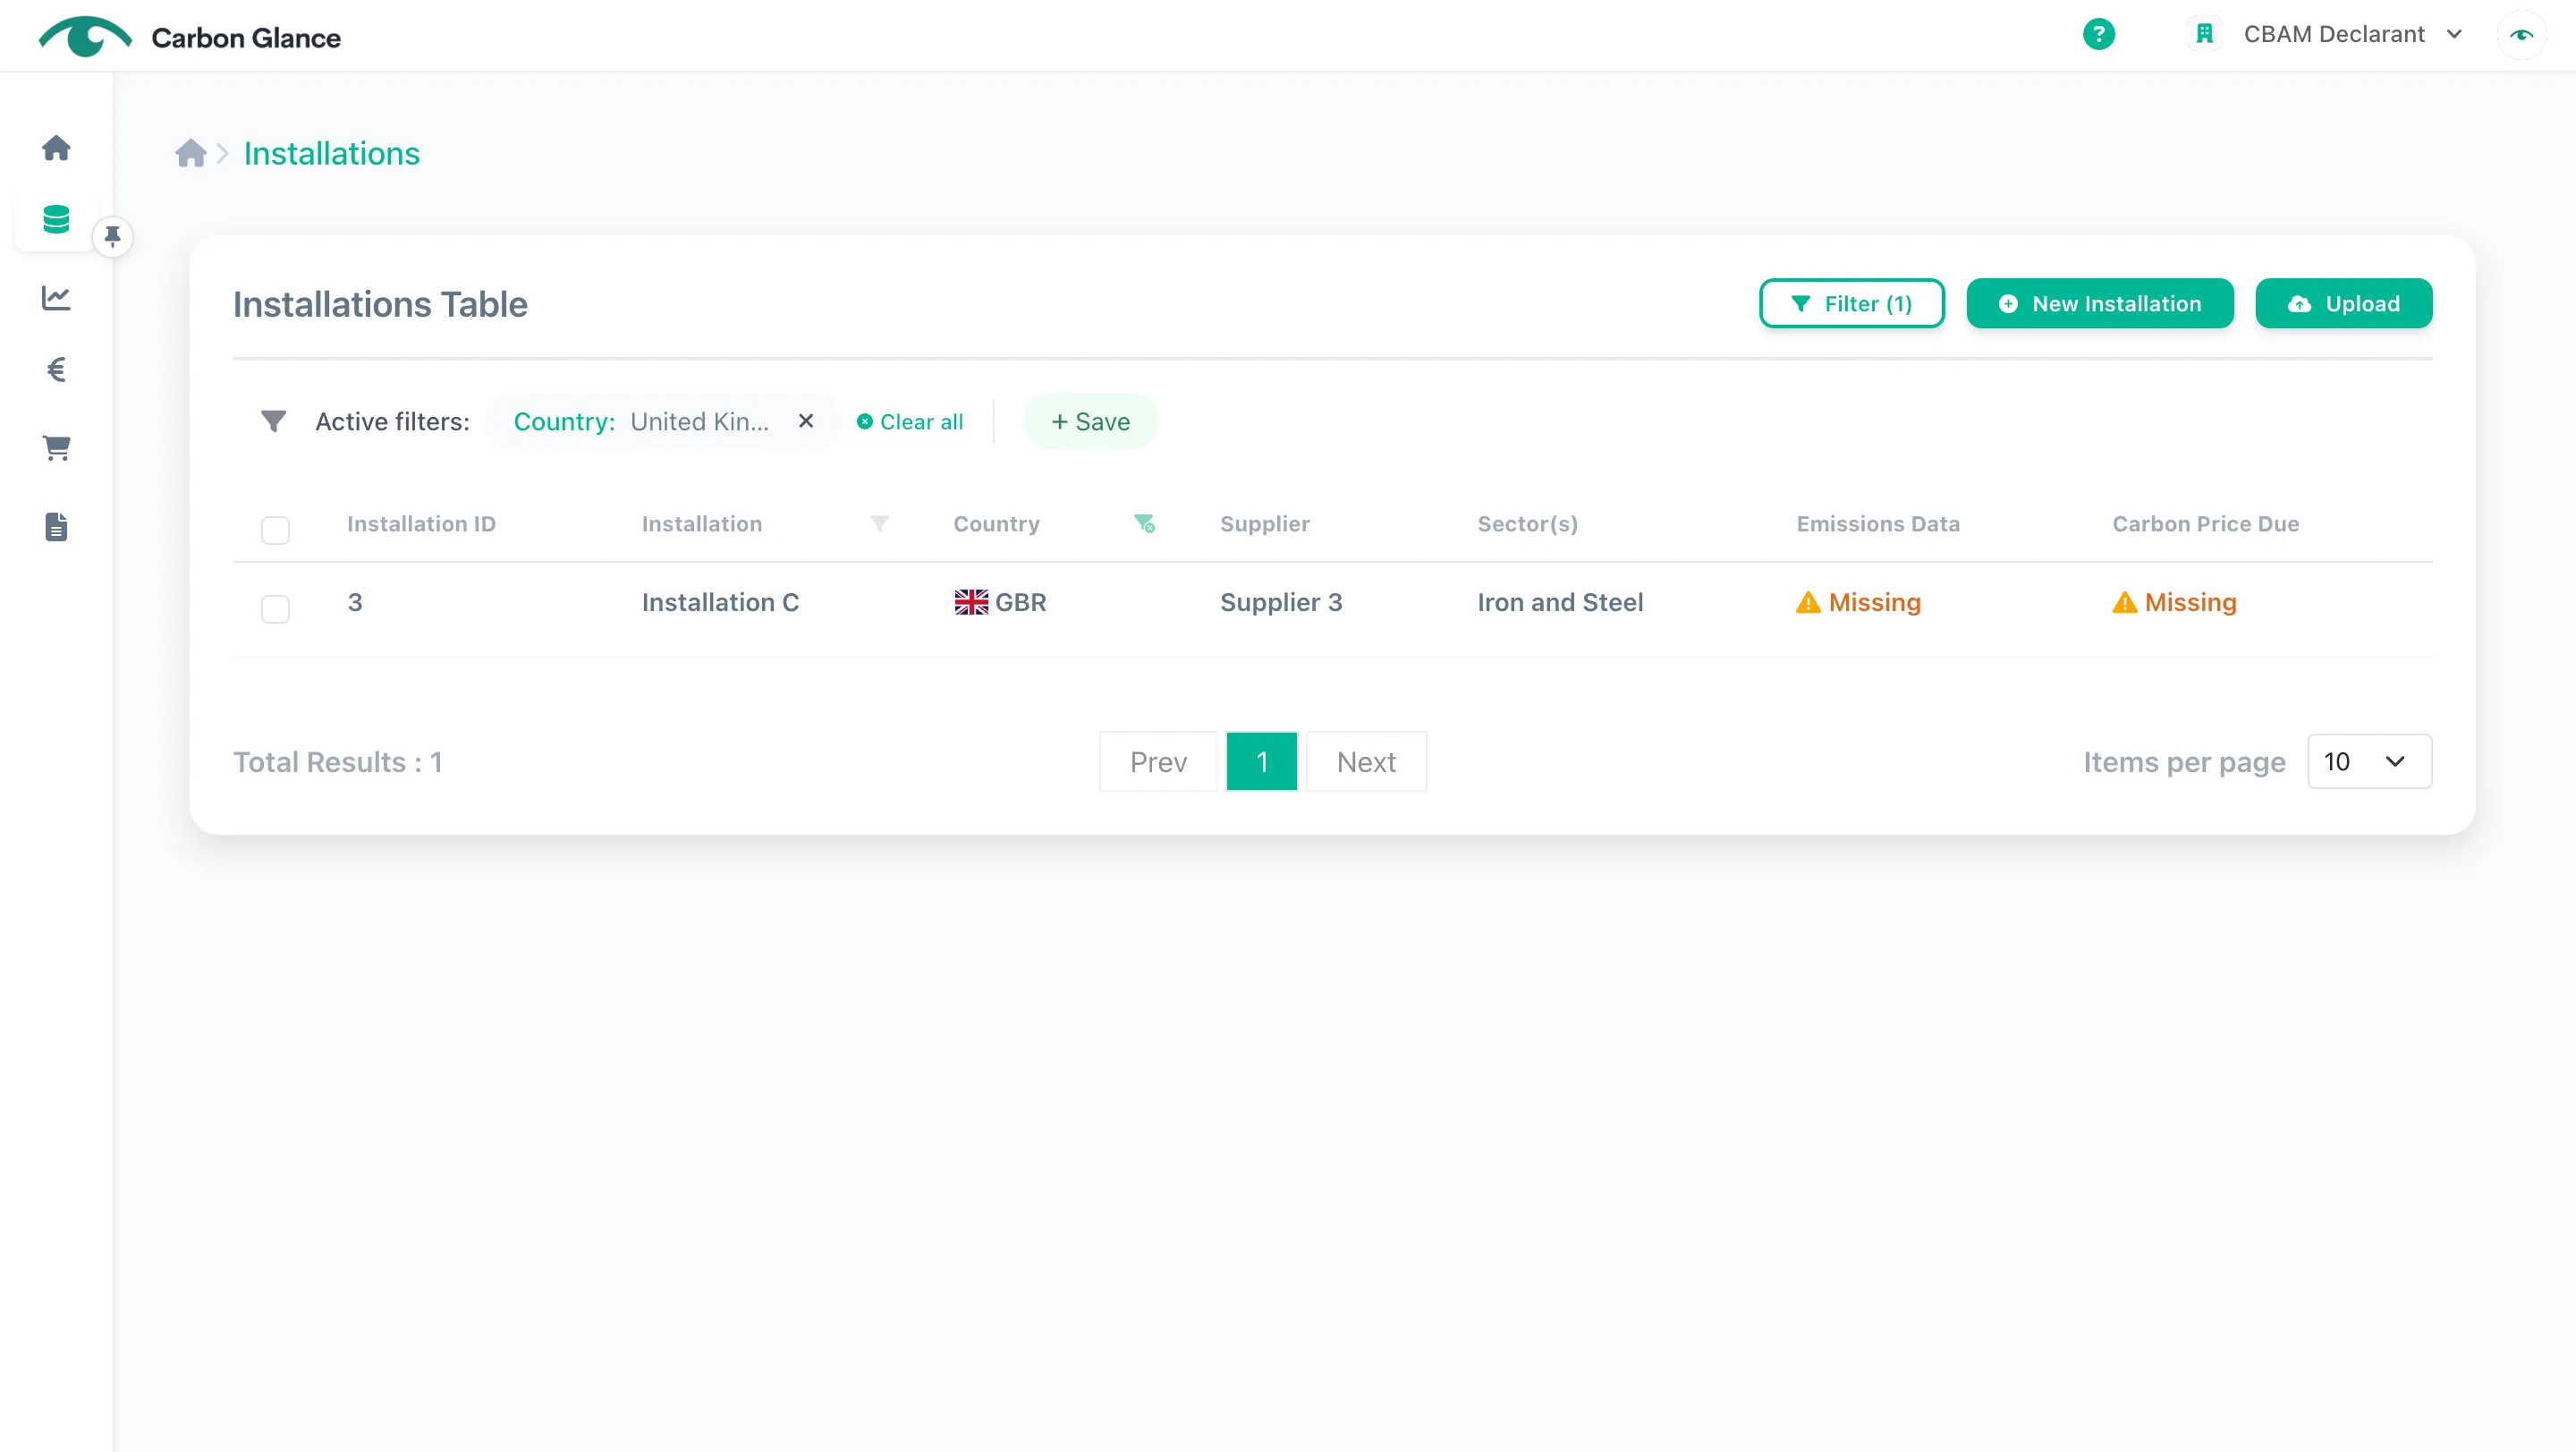Screen dimensions: 2576x1452
Task: Open the line chart analytics sidebar icon
Action: [x=56, y=297]
